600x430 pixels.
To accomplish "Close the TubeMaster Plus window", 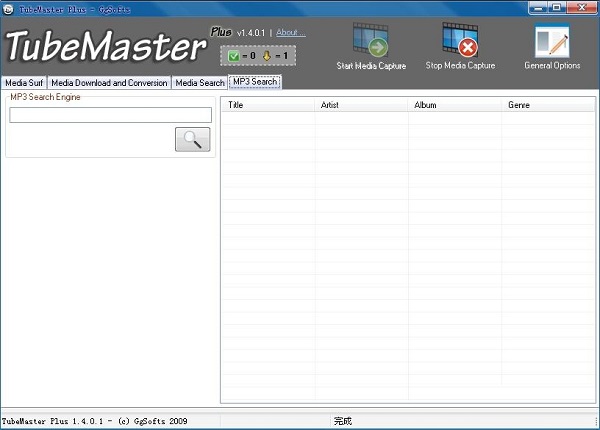I will pyautogui.click(x=582, y=8).
